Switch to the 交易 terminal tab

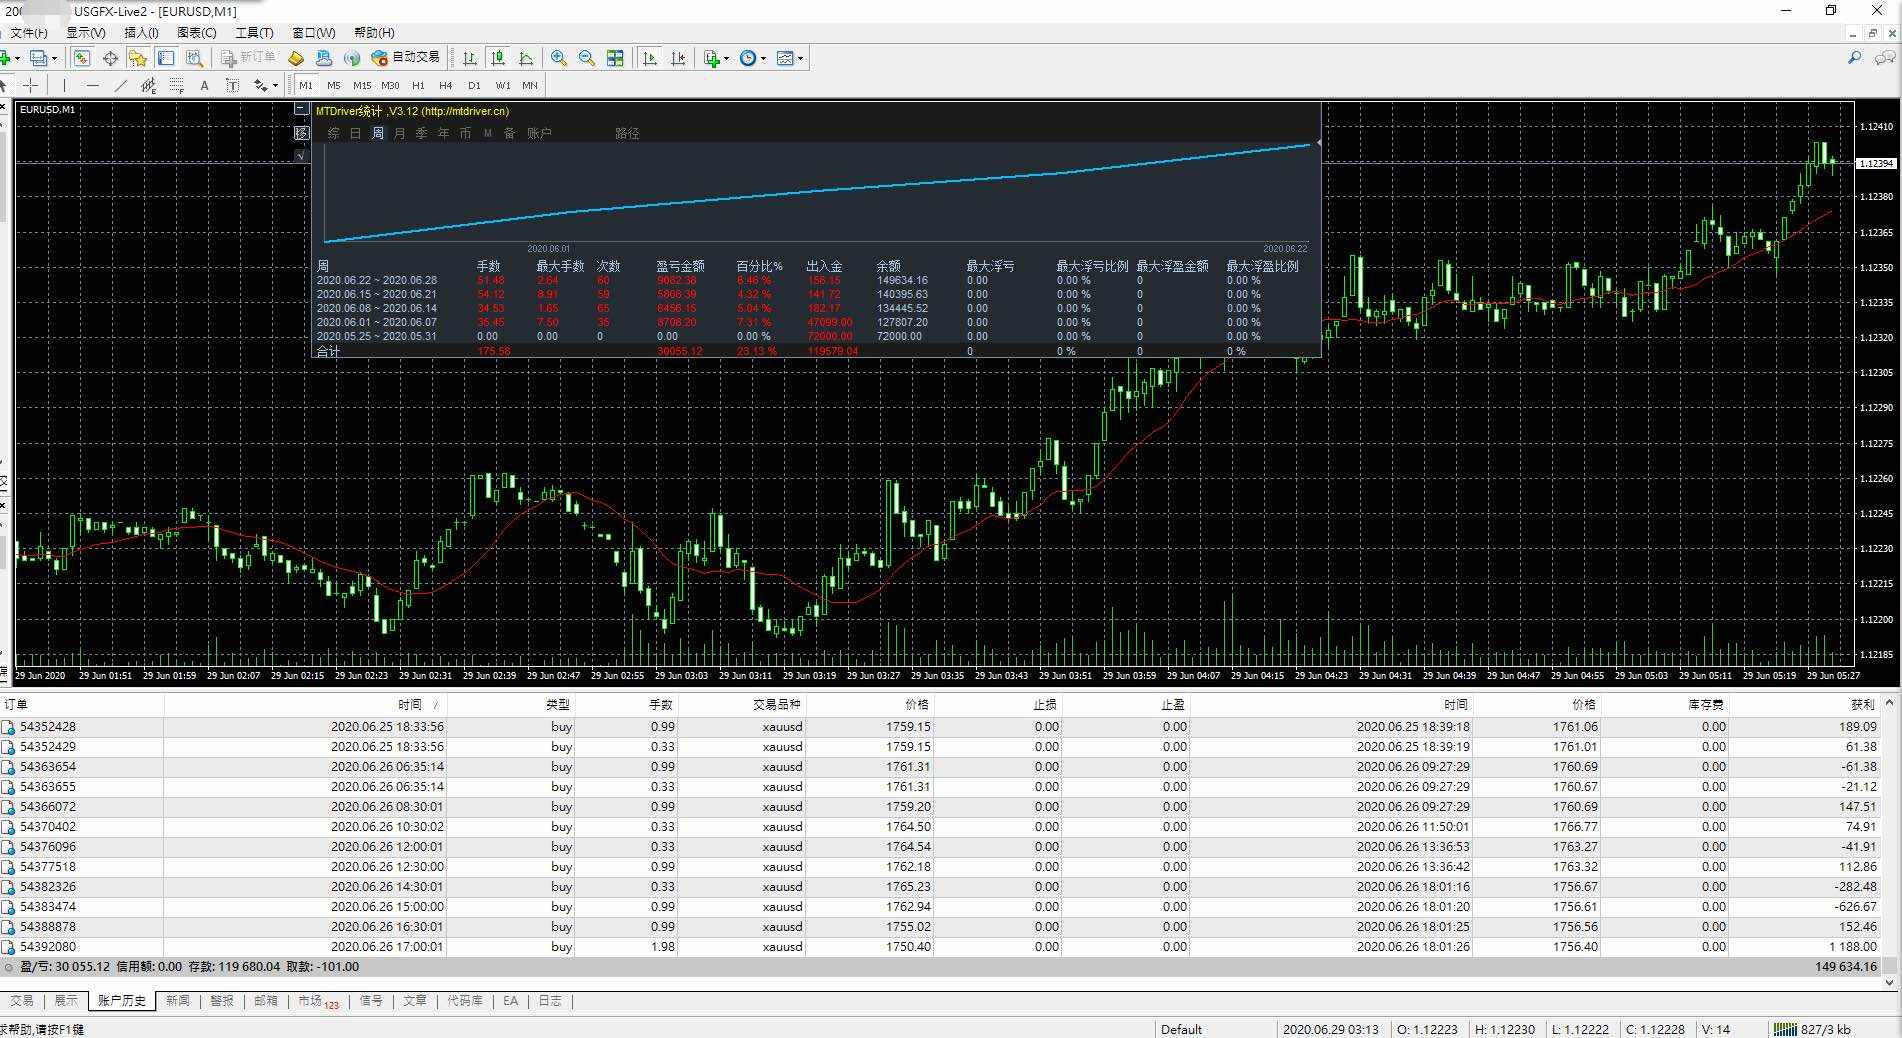pos(22,1000)
